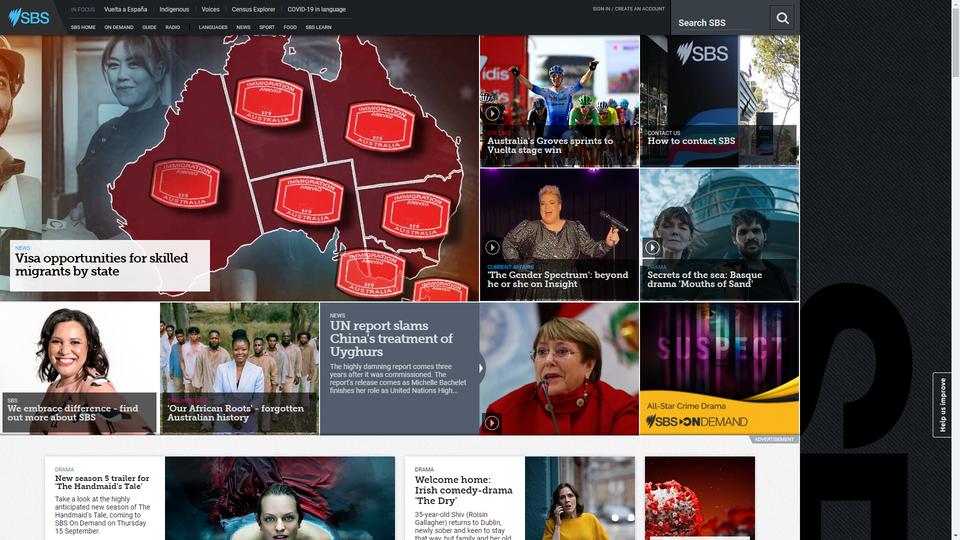Open the On Demand menu item
The image size is (960, 540).
click(x=119, y=28)
